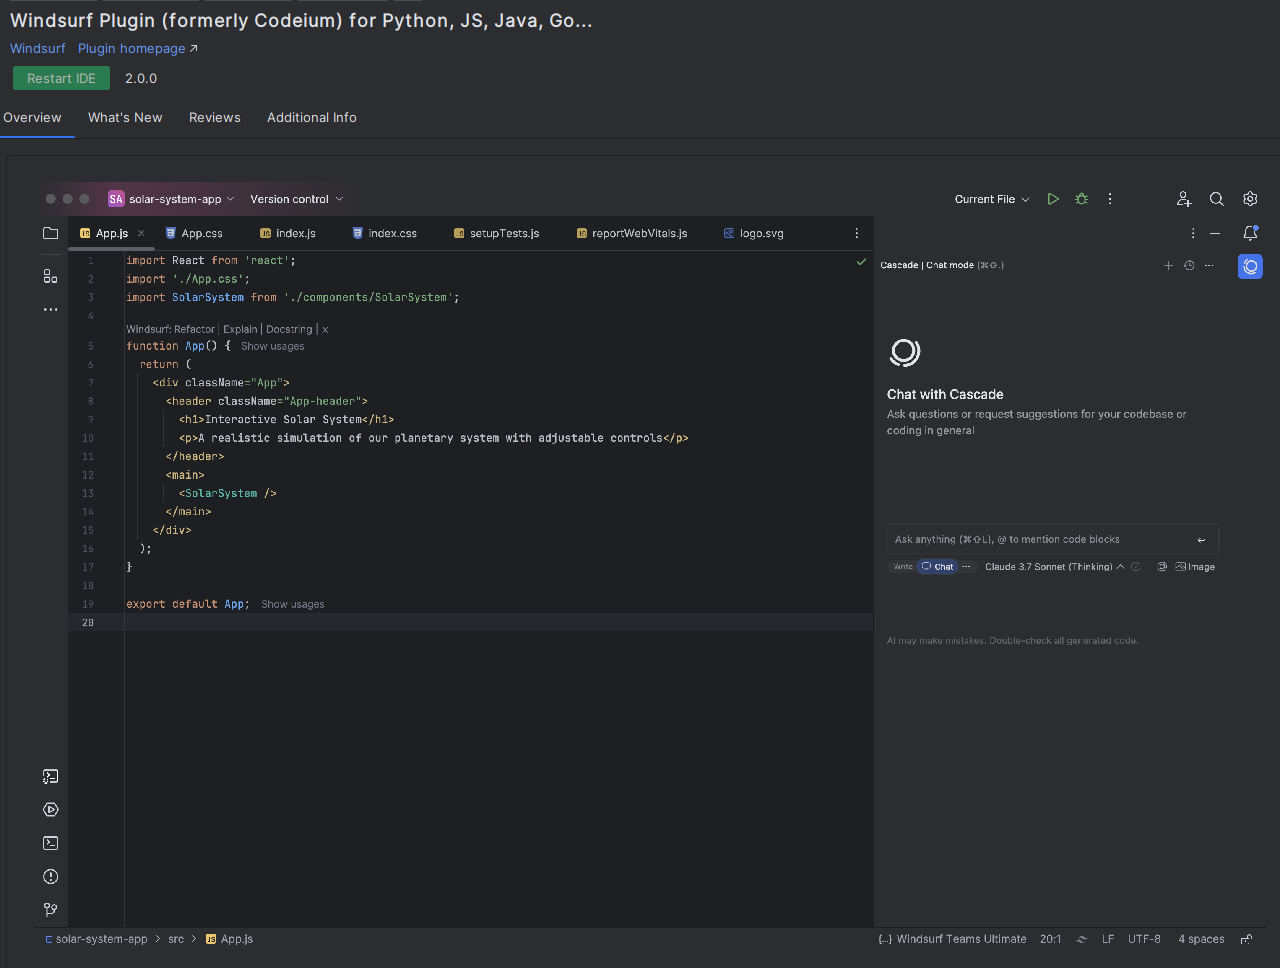Open the Problems tool window icon
This screenshot has width=1280, height=968.
coord(50,877)
